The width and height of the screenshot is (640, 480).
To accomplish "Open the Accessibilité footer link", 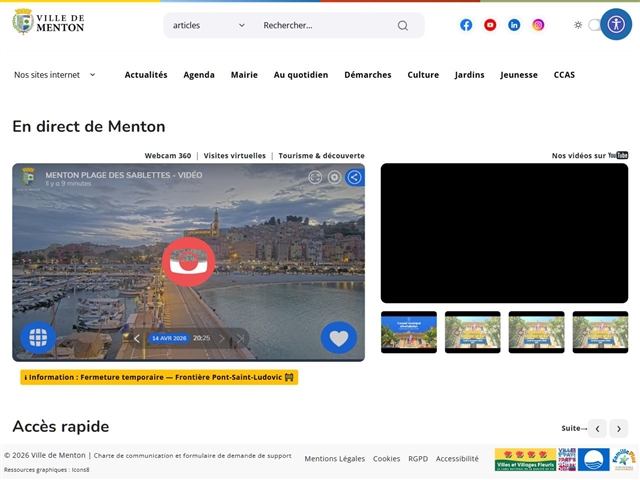I will click(x=457, y=459).
